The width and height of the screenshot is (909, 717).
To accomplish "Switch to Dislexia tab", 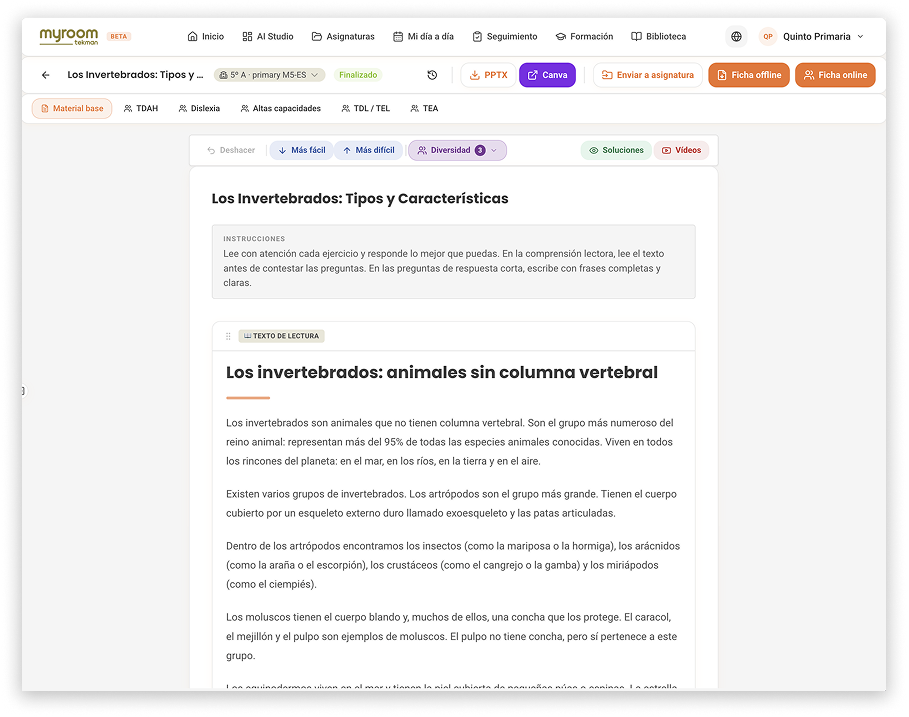I will click(199, 108).
